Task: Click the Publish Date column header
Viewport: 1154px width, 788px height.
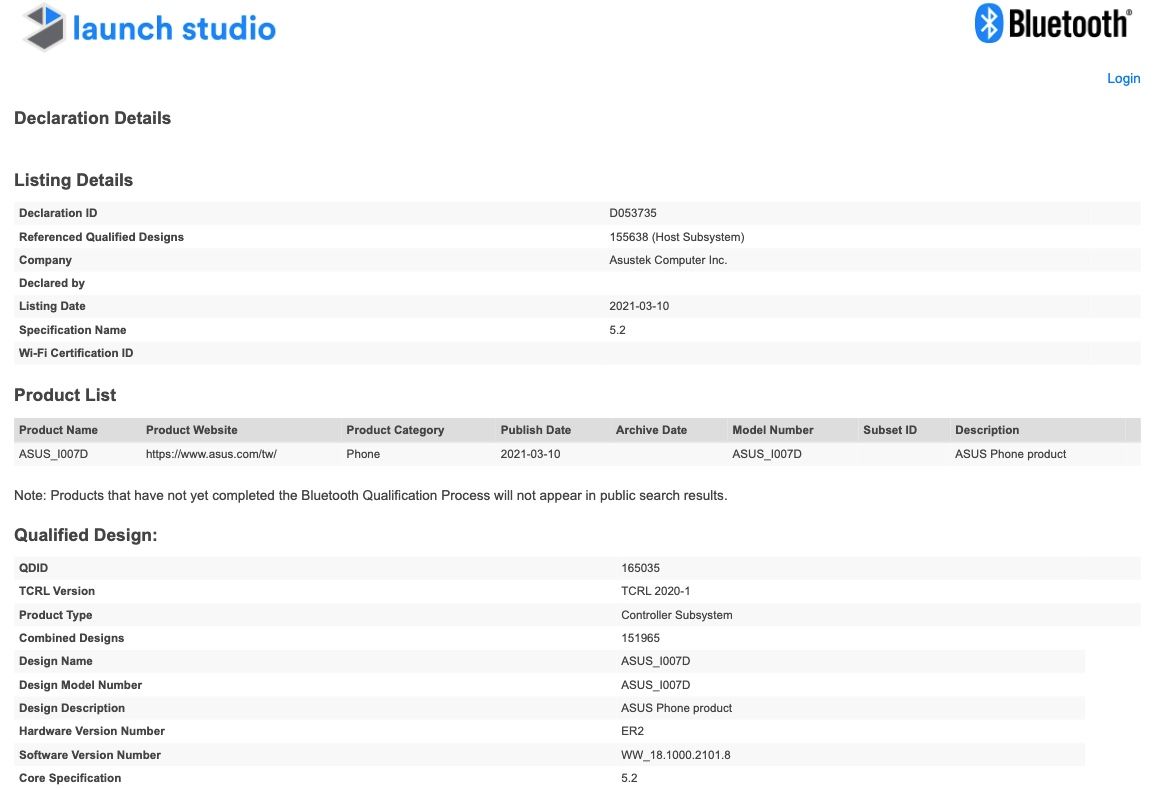Action: click(536, 430)
